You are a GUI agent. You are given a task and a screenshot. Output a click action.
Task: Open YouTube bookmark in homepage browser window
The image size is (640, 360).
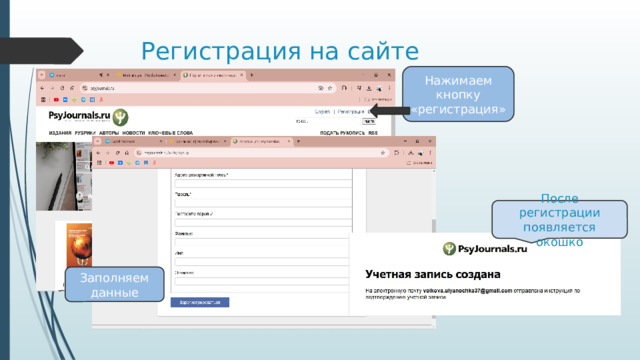pos(56,100)
